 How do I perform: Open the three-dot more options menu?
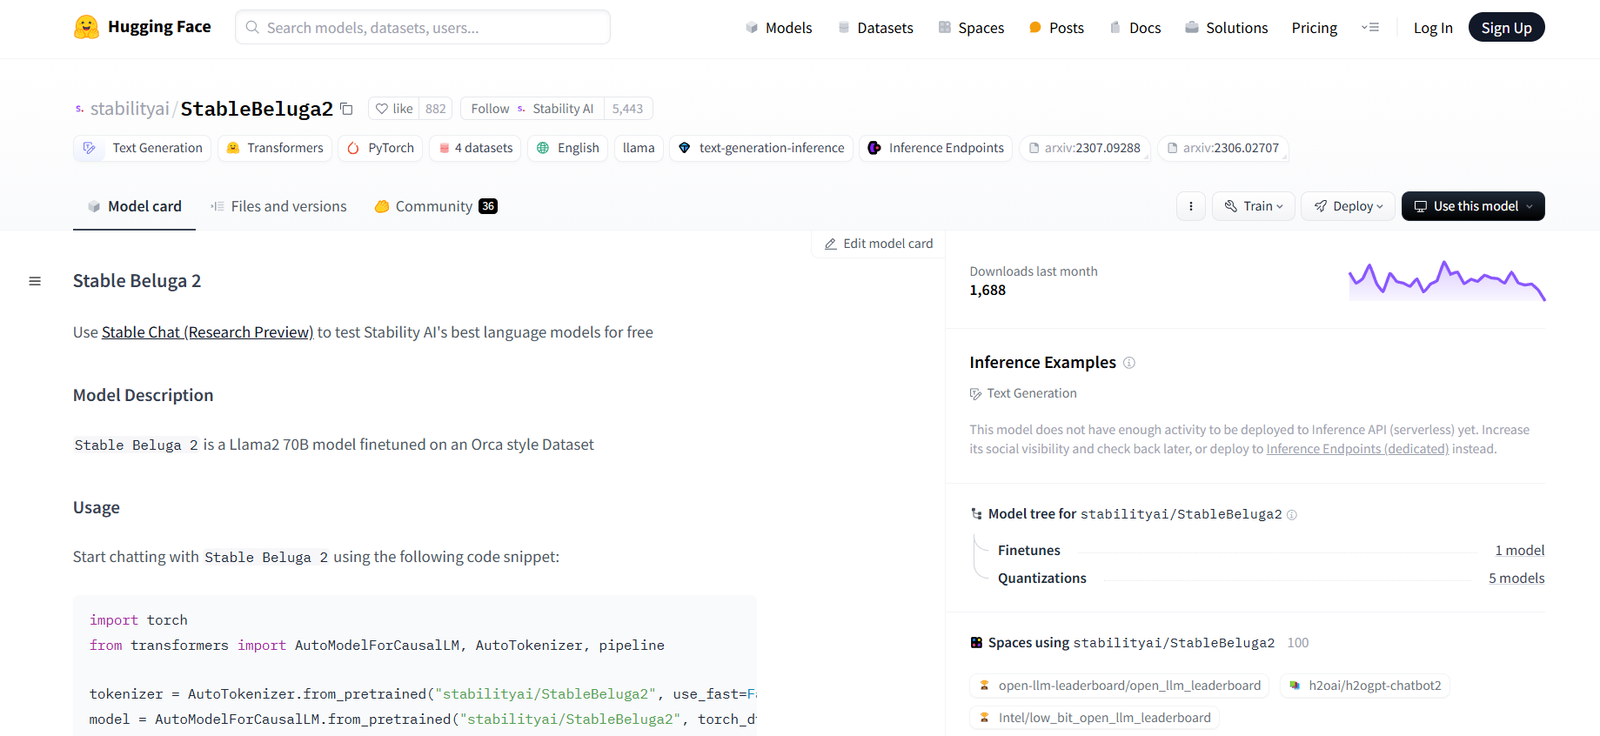(x=1190, y=206)
